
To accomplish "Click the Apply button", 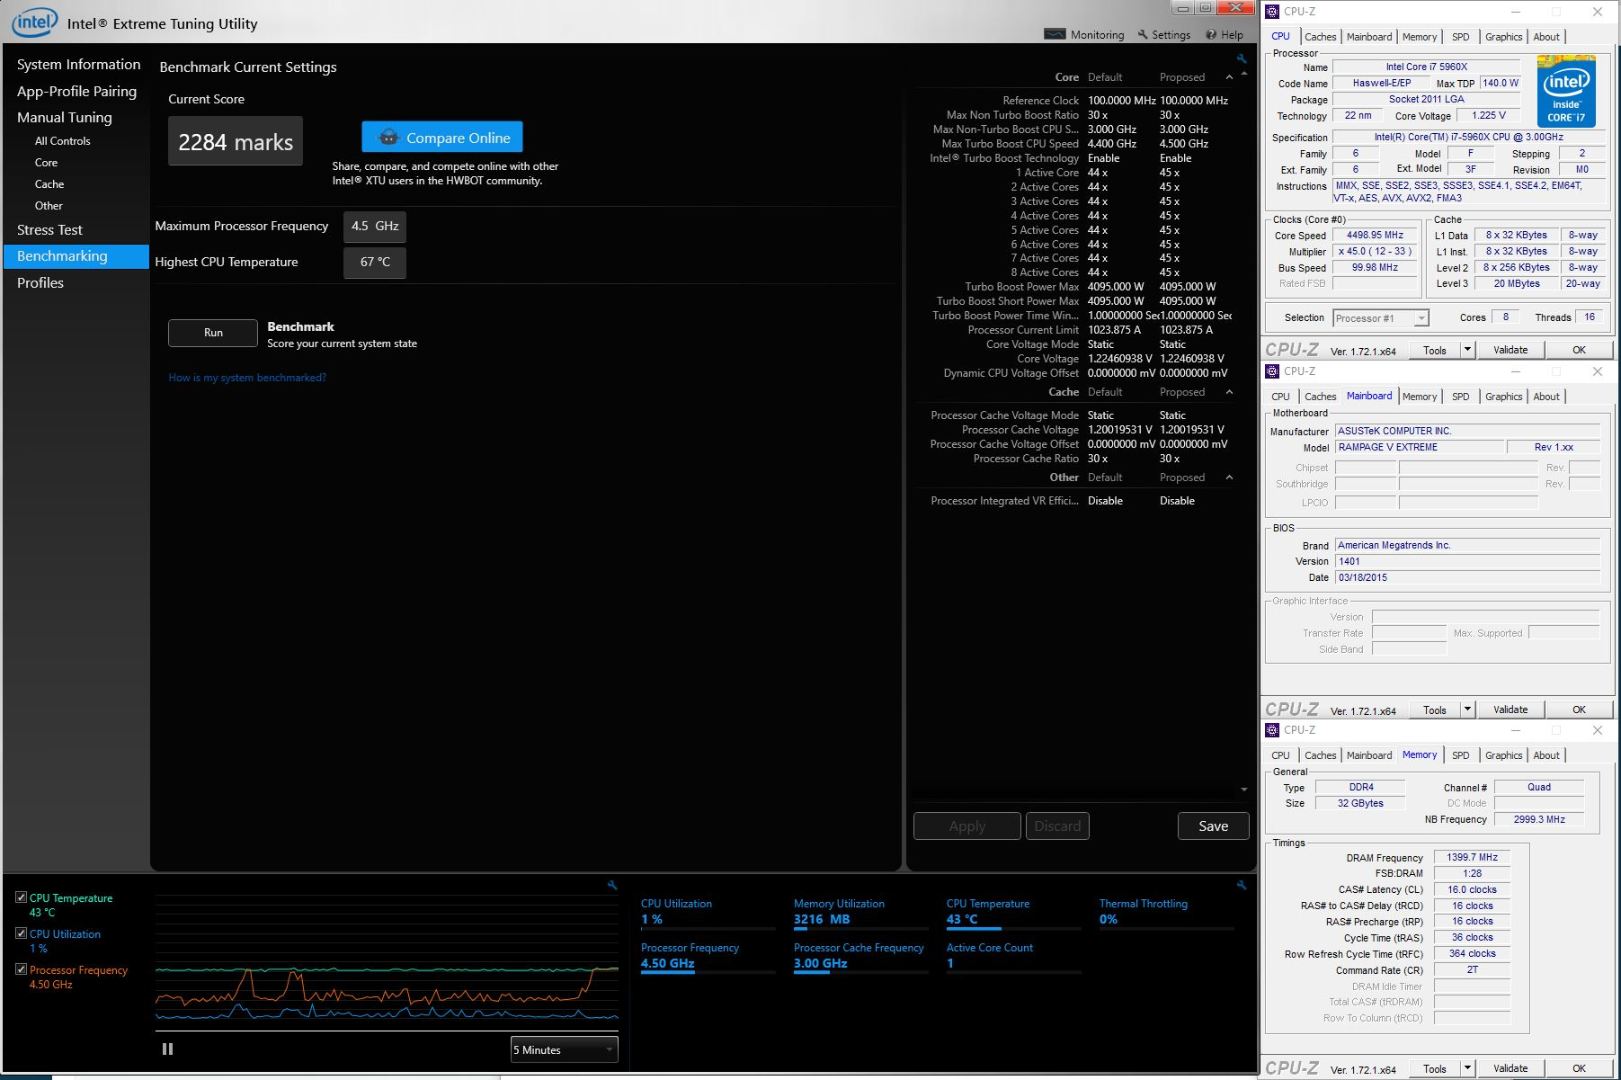I will click(967, 826).
